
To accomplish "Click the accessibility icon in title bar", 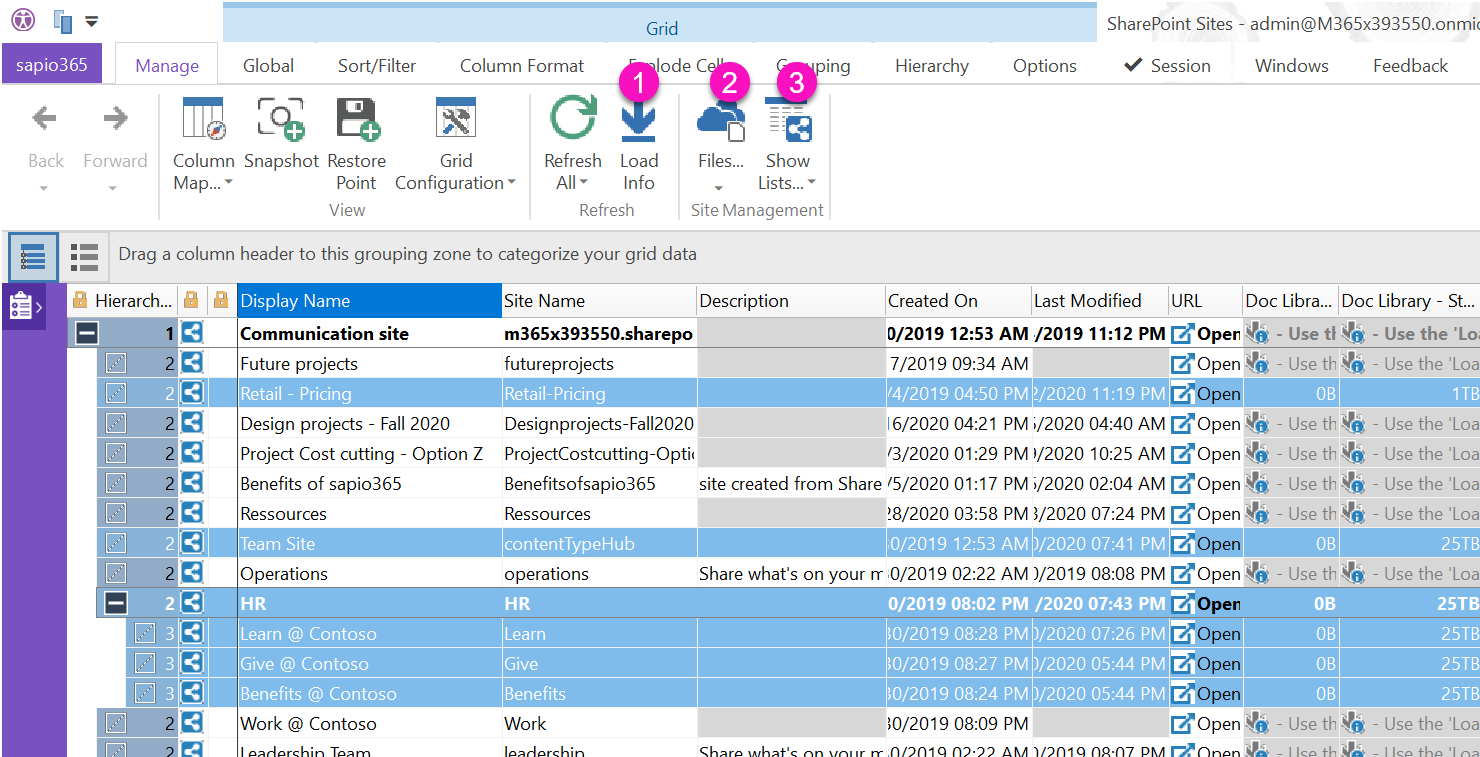I will coord(22,20).
